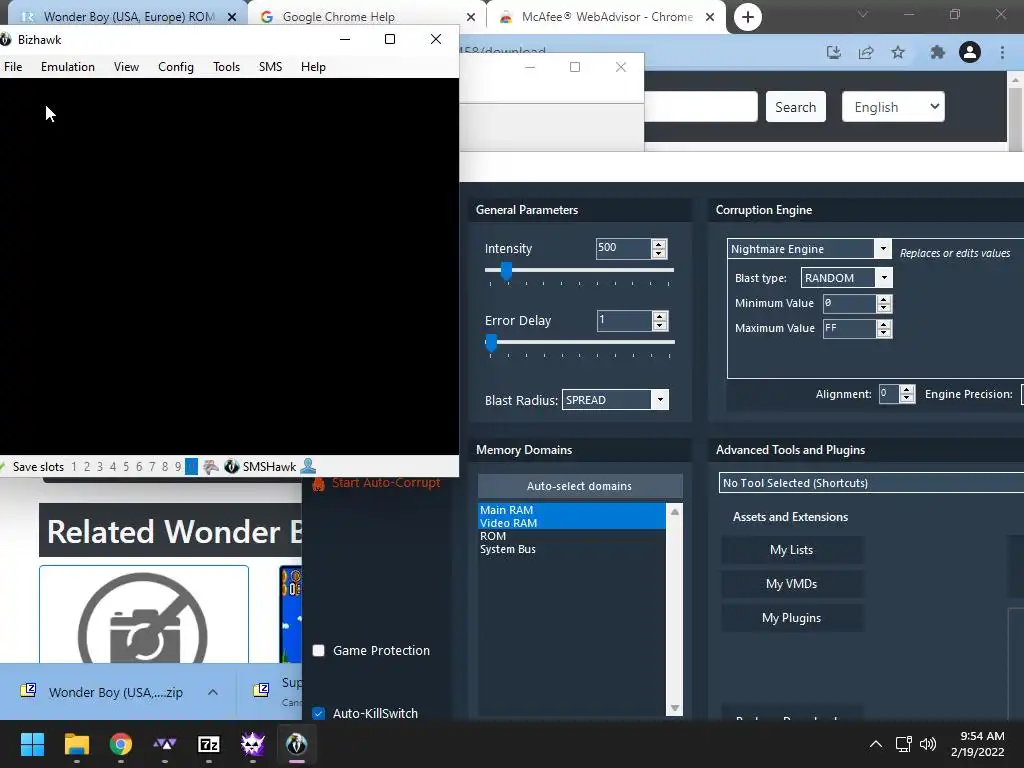Select ROM memory domain
The width and height of the screenshot is (1024, 768).
click(571, 536)
